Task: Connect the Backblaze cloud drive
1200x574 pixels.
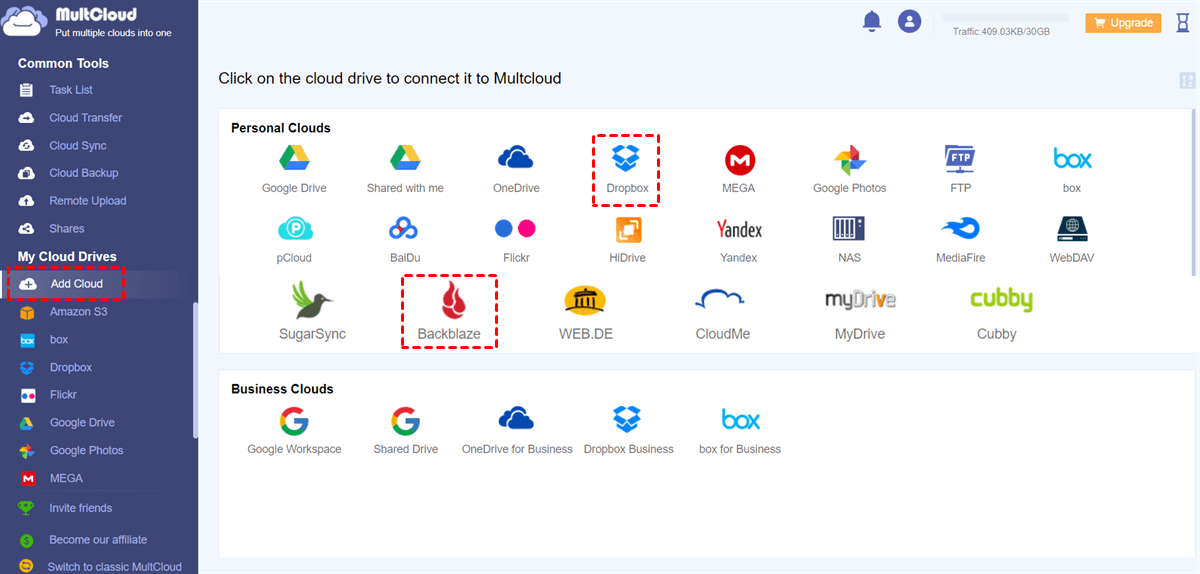Action: (449, 311)
